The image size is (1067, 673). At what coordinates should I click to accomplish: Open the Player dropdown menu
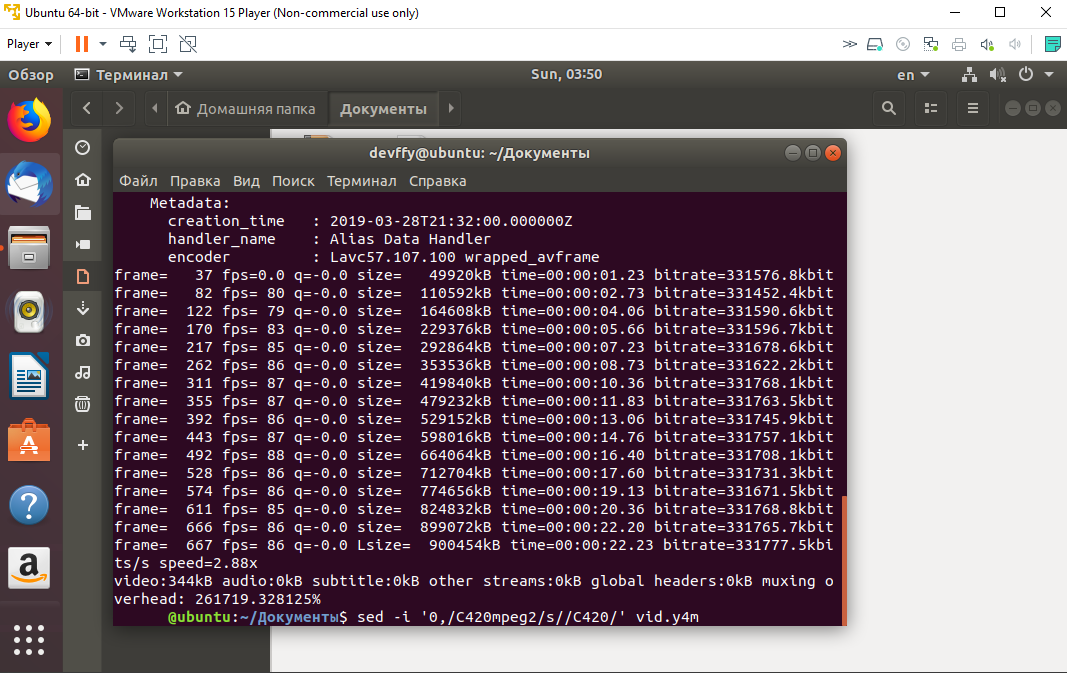coord(29,44)
